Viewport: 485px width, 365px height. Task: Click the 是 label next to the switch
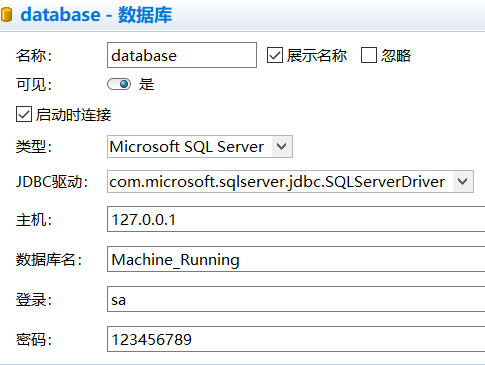pyautogui.click(x=147, y=84)
